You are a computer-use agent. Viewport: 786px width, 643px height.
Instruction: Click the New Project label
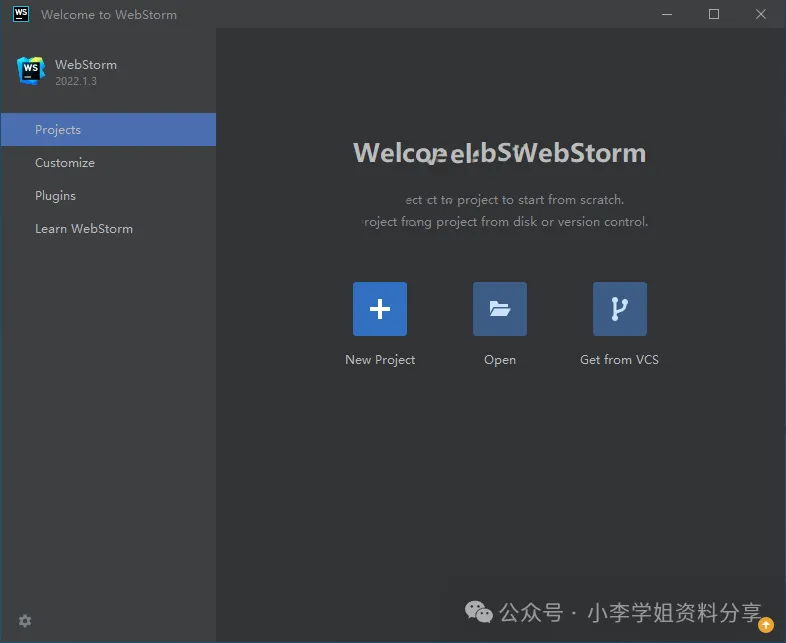pyautogui.click(x=380, y=360)
